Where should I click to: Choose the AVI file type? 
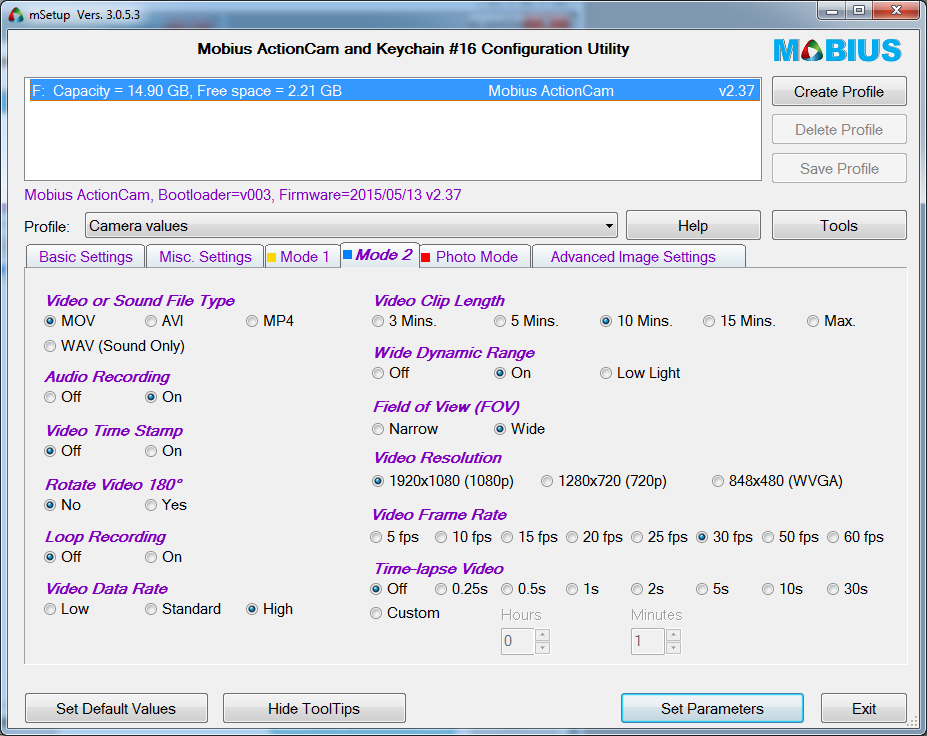point(164,321)
